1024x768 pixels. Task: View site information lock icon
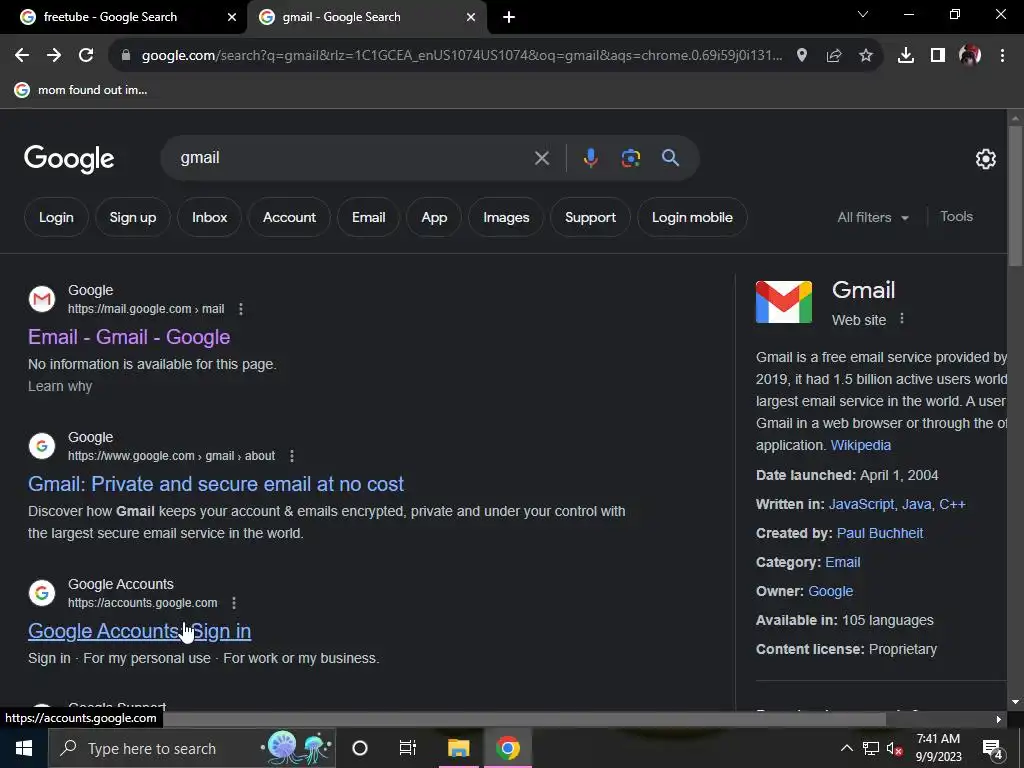pos(126,56)
